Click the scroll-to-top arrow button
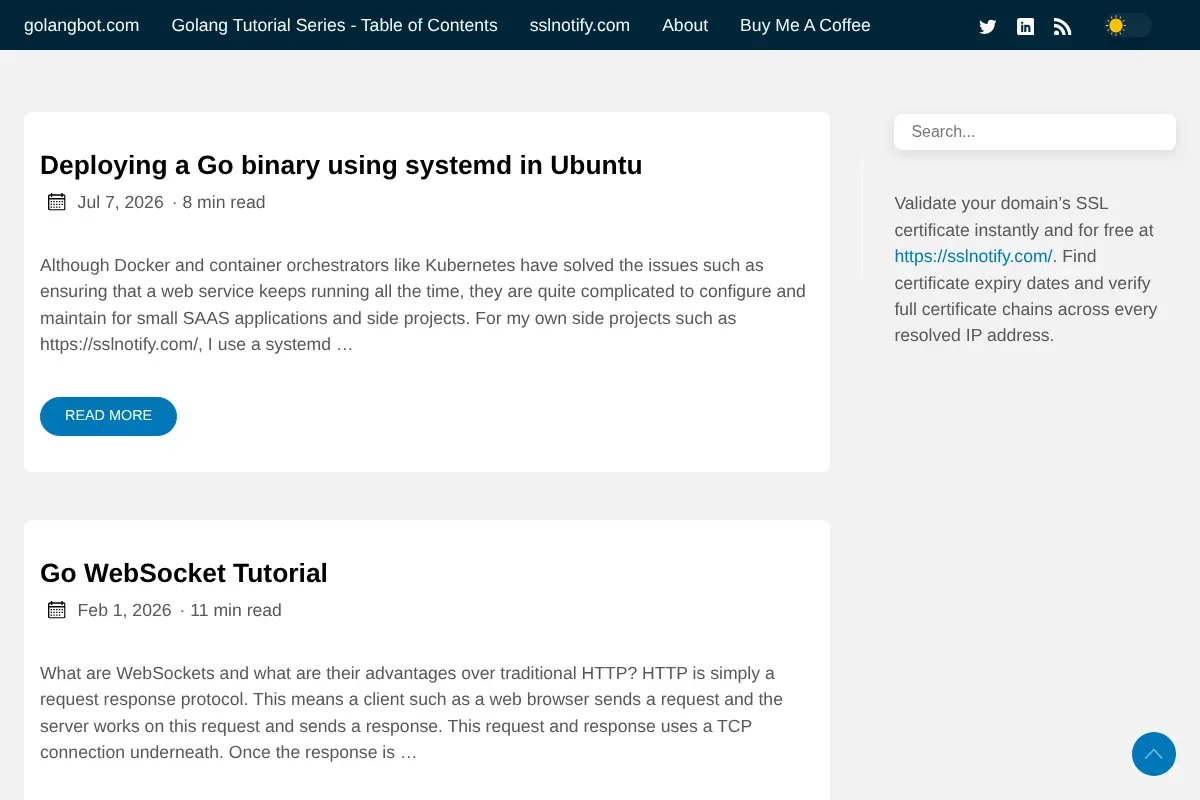The height and width of the screenshot is (800, 1200). click(1154, 754)
